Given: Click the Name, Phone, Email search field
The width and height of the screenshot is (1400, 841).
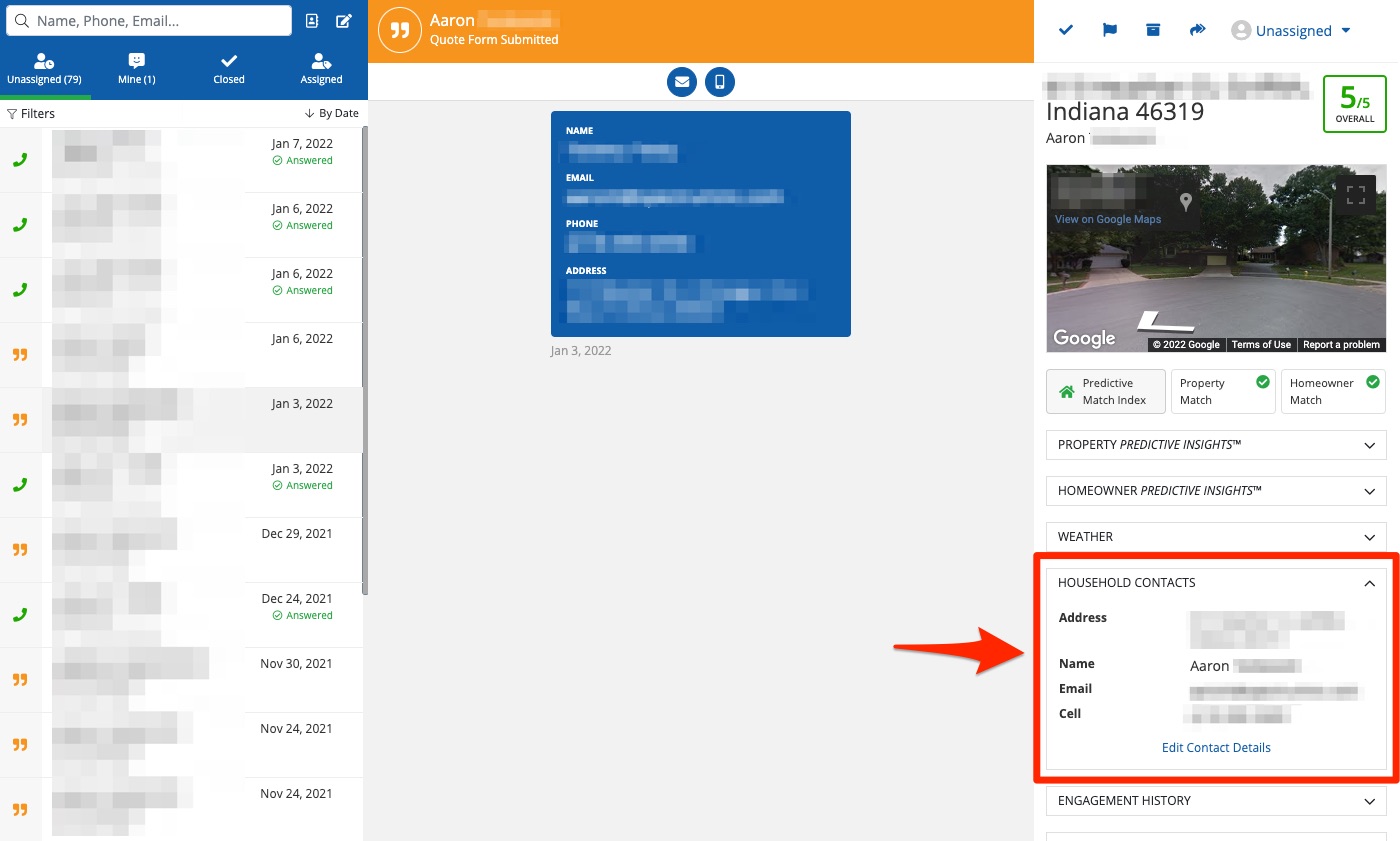Looking at the screenshot, I should click(x=160, y=21).
